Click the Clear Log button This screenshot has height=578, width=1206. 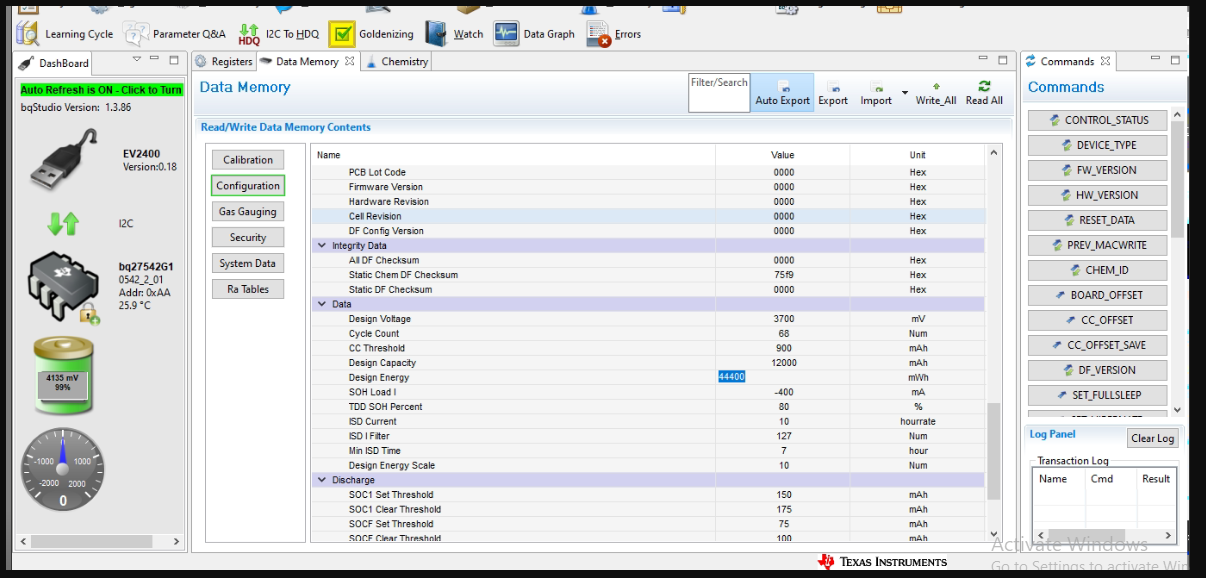click(1152, 438)
